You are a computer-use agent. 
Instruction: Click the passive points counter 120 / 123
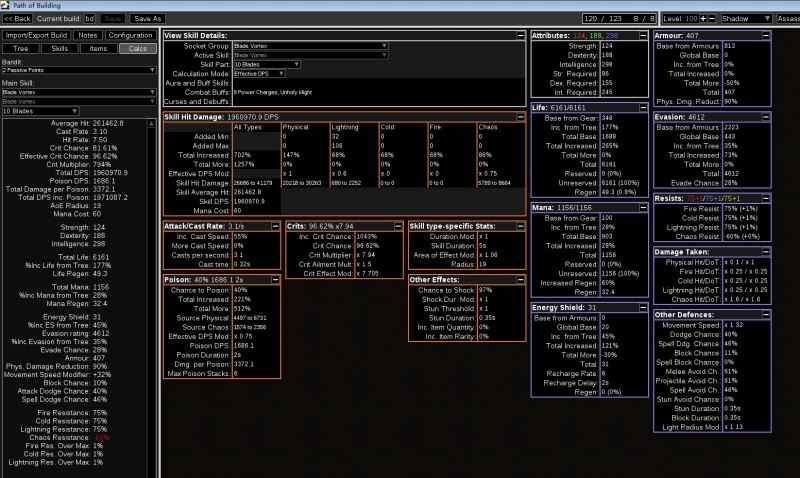pyautogui.click(x=603, y=18)
